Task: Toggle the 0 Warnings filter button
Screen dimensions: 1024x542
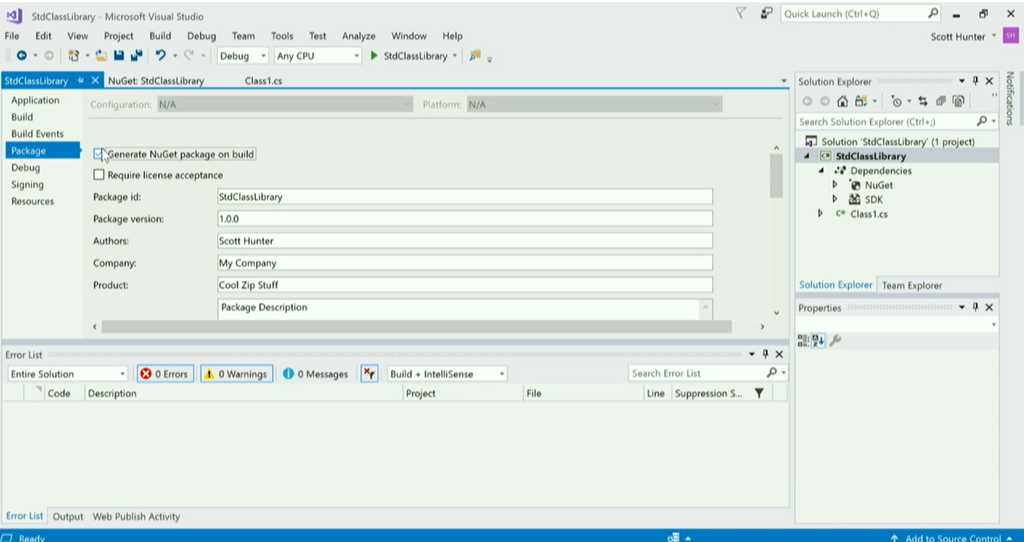Action: [236, 374]
